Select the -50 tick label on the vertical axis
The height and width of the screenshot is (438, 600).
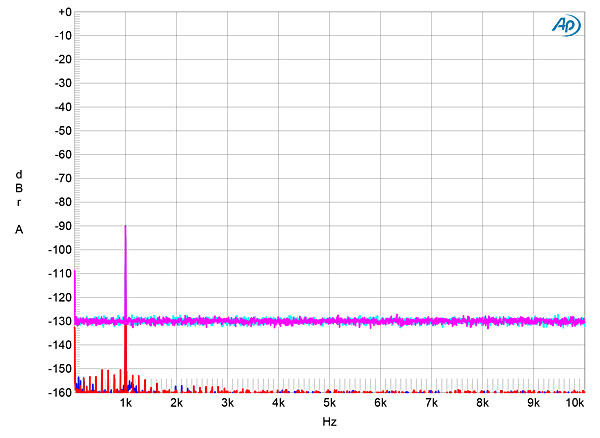(59, 131)
